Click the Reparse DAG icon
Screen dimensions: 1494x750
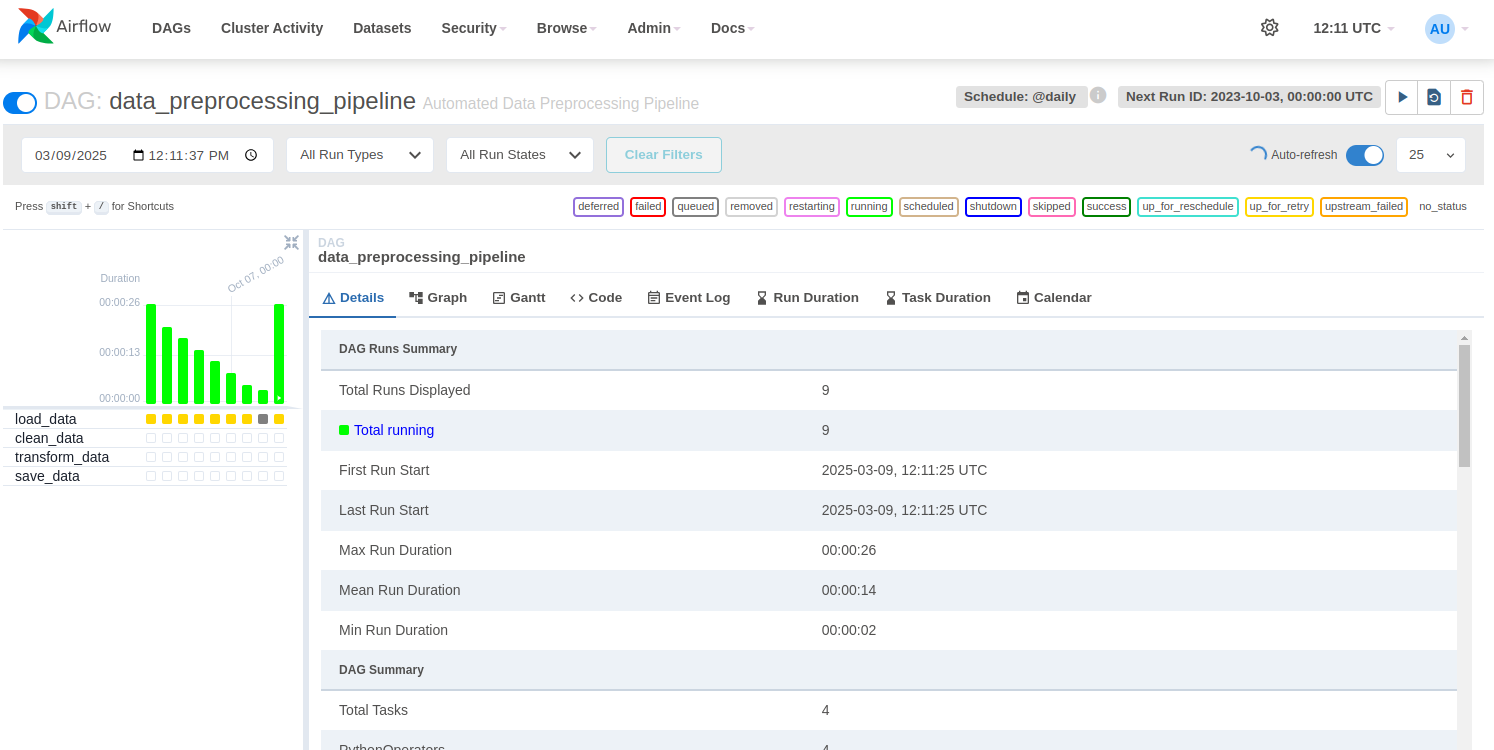click(1434, 97)
